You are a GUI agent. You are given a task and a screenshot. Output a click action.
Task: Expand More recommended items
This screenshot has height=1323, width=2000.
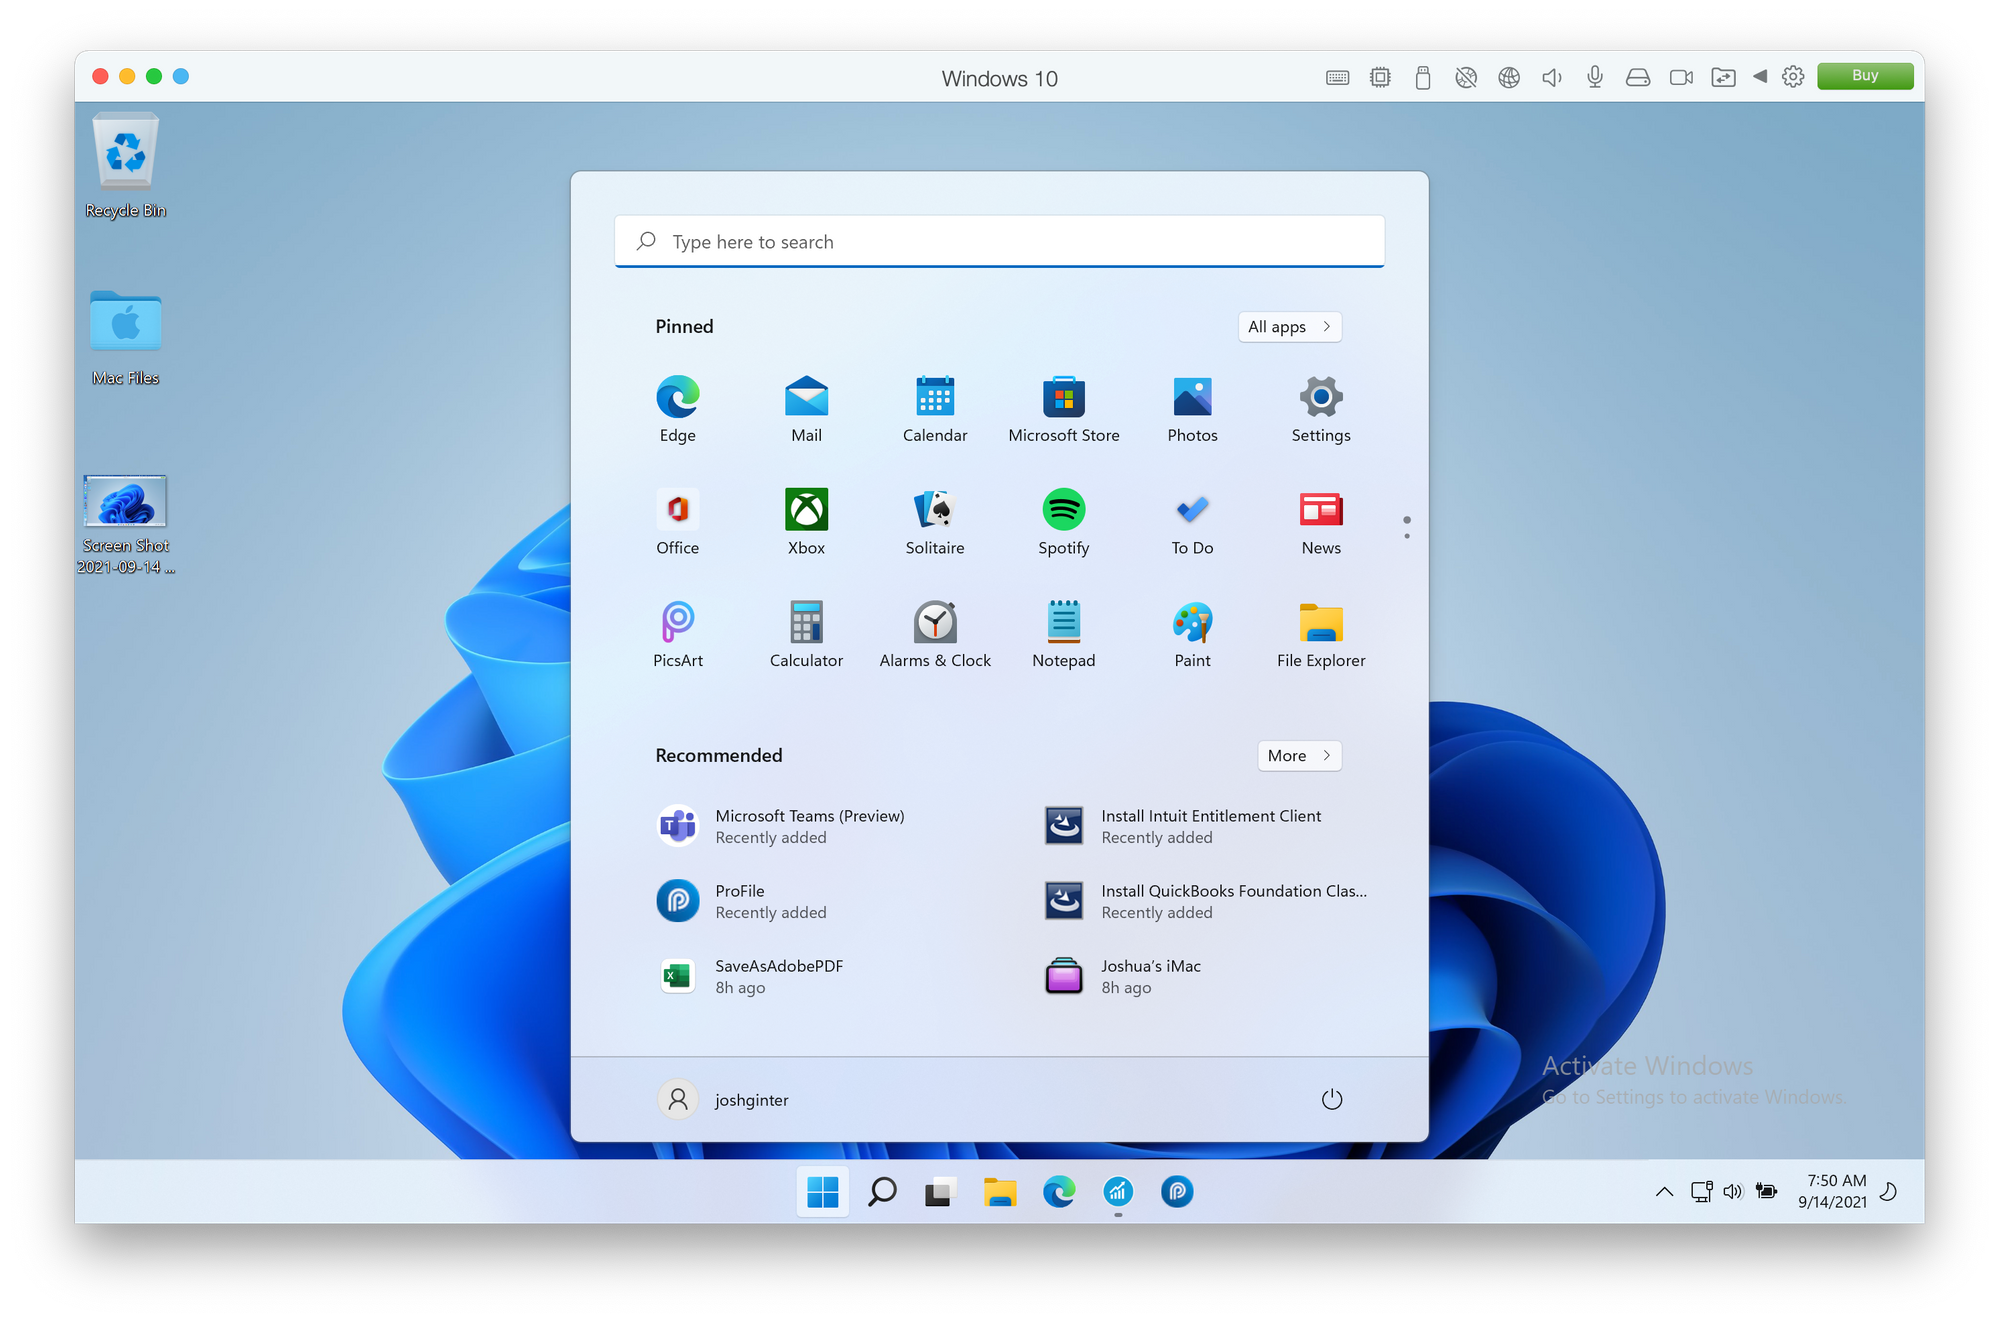(1299, 755)
